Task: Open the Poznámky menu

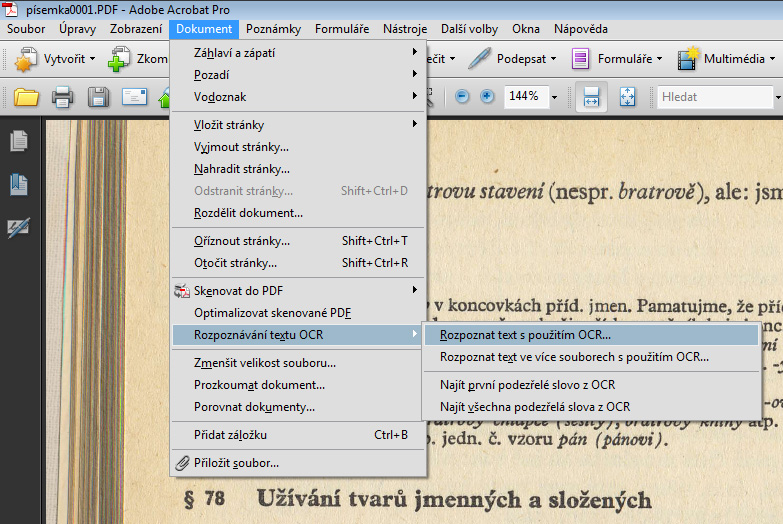Action: (x=273, y=29)
